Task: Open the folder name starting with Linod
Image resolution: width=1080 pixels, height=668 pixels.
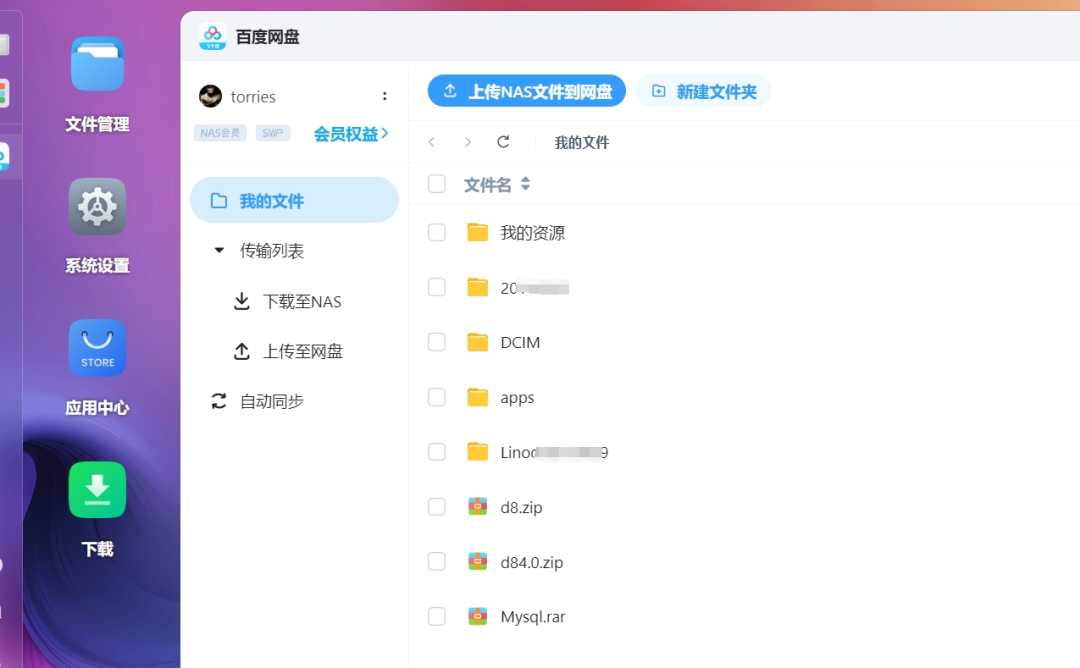Action: 554,452
